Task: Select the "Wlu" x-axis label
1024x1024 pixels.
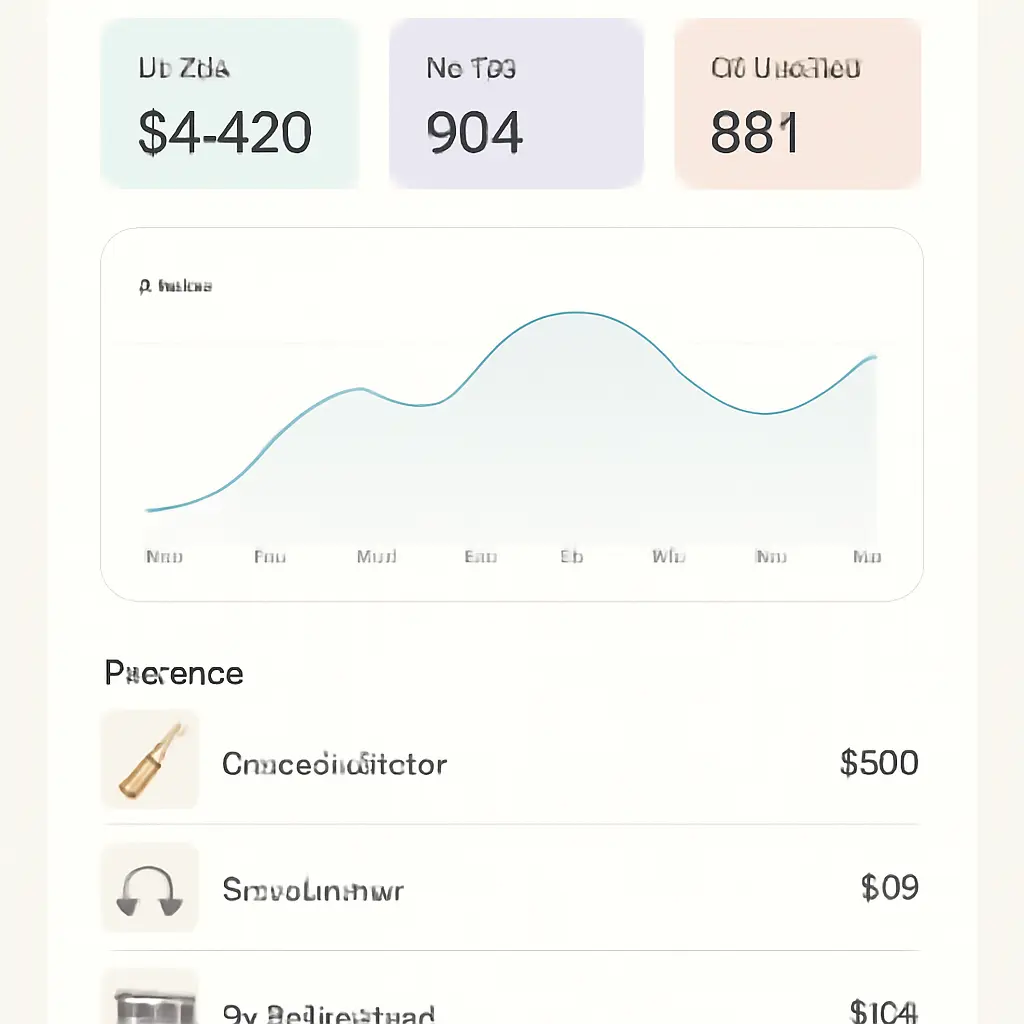Action: (x=668, y=557)
